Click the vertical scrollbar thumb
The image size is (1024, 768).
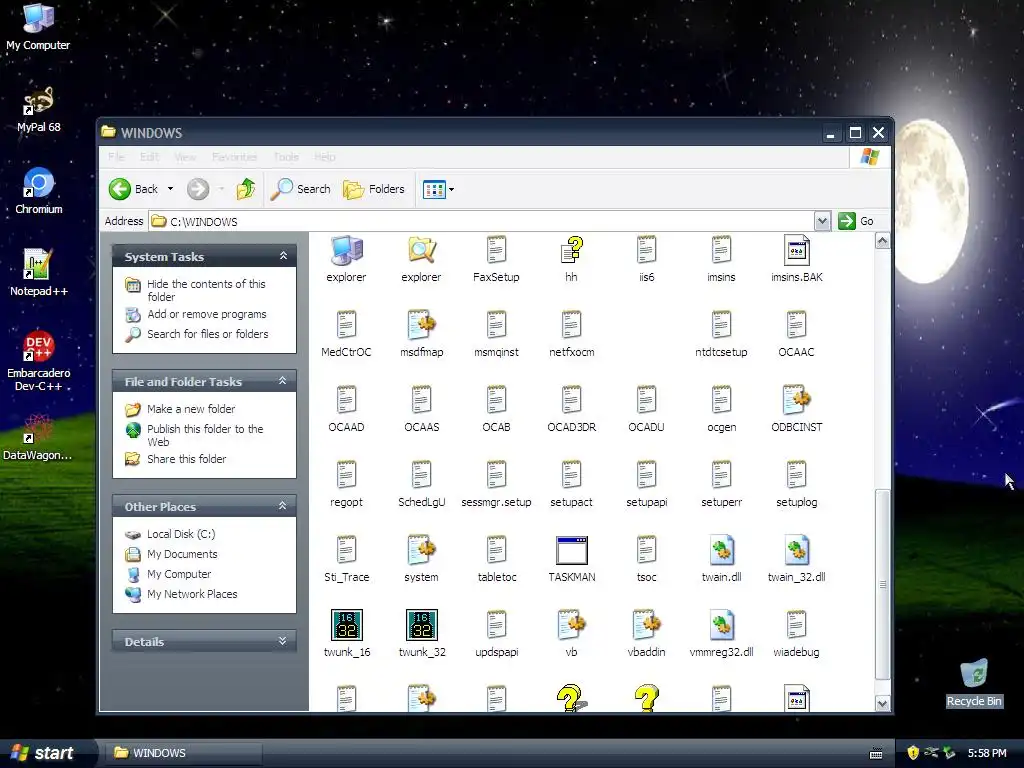pos(882,584)
